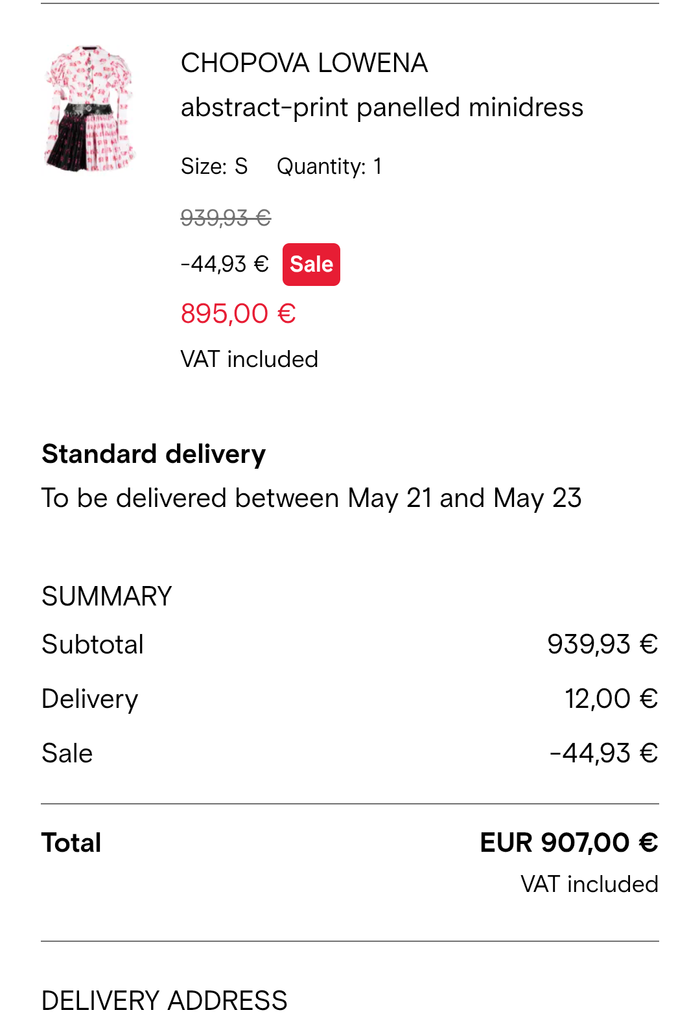Screen dimensions: 700x1024
Task: Click the red Sale badge
Action: pyautogui.click(x=311, y=264)
